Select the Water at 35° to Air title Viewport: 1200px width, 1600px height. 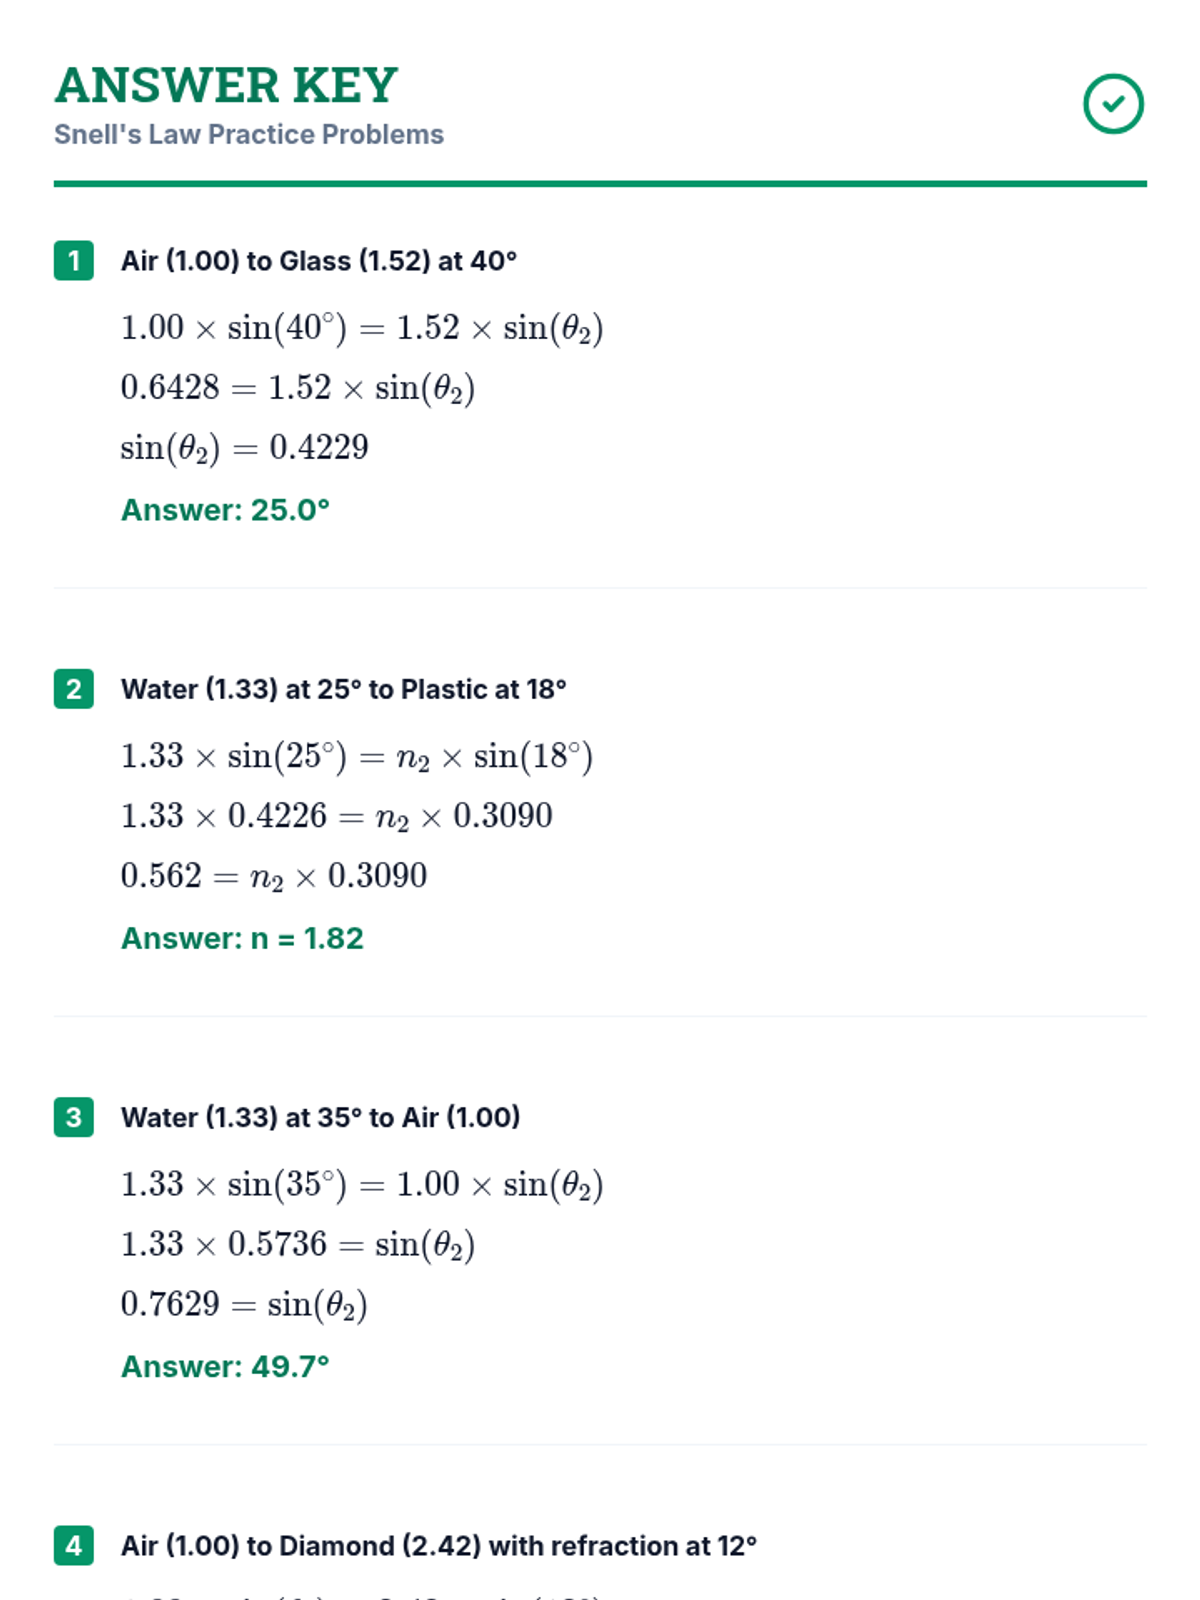coord(320,1117)
